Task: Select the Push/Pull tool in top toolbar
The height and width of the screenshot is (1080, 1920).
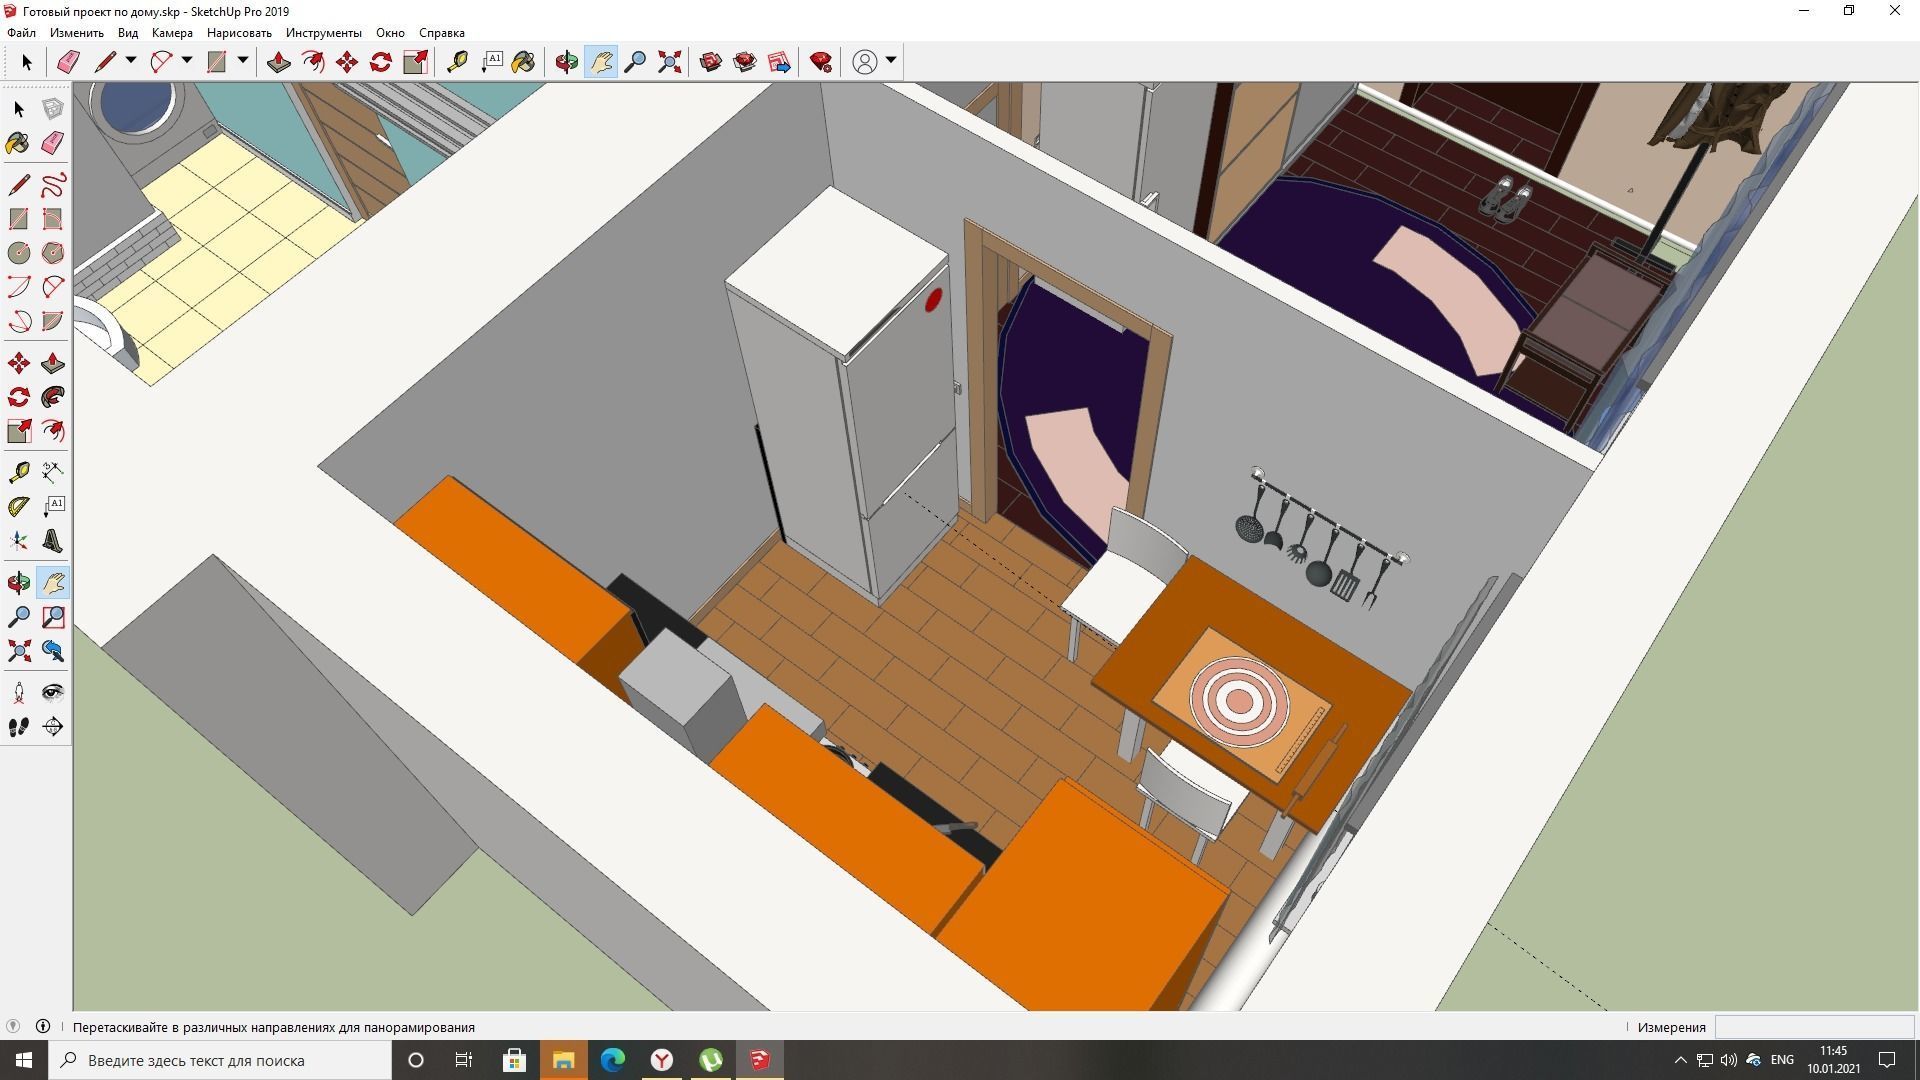Action: click(x=279, y=62)
